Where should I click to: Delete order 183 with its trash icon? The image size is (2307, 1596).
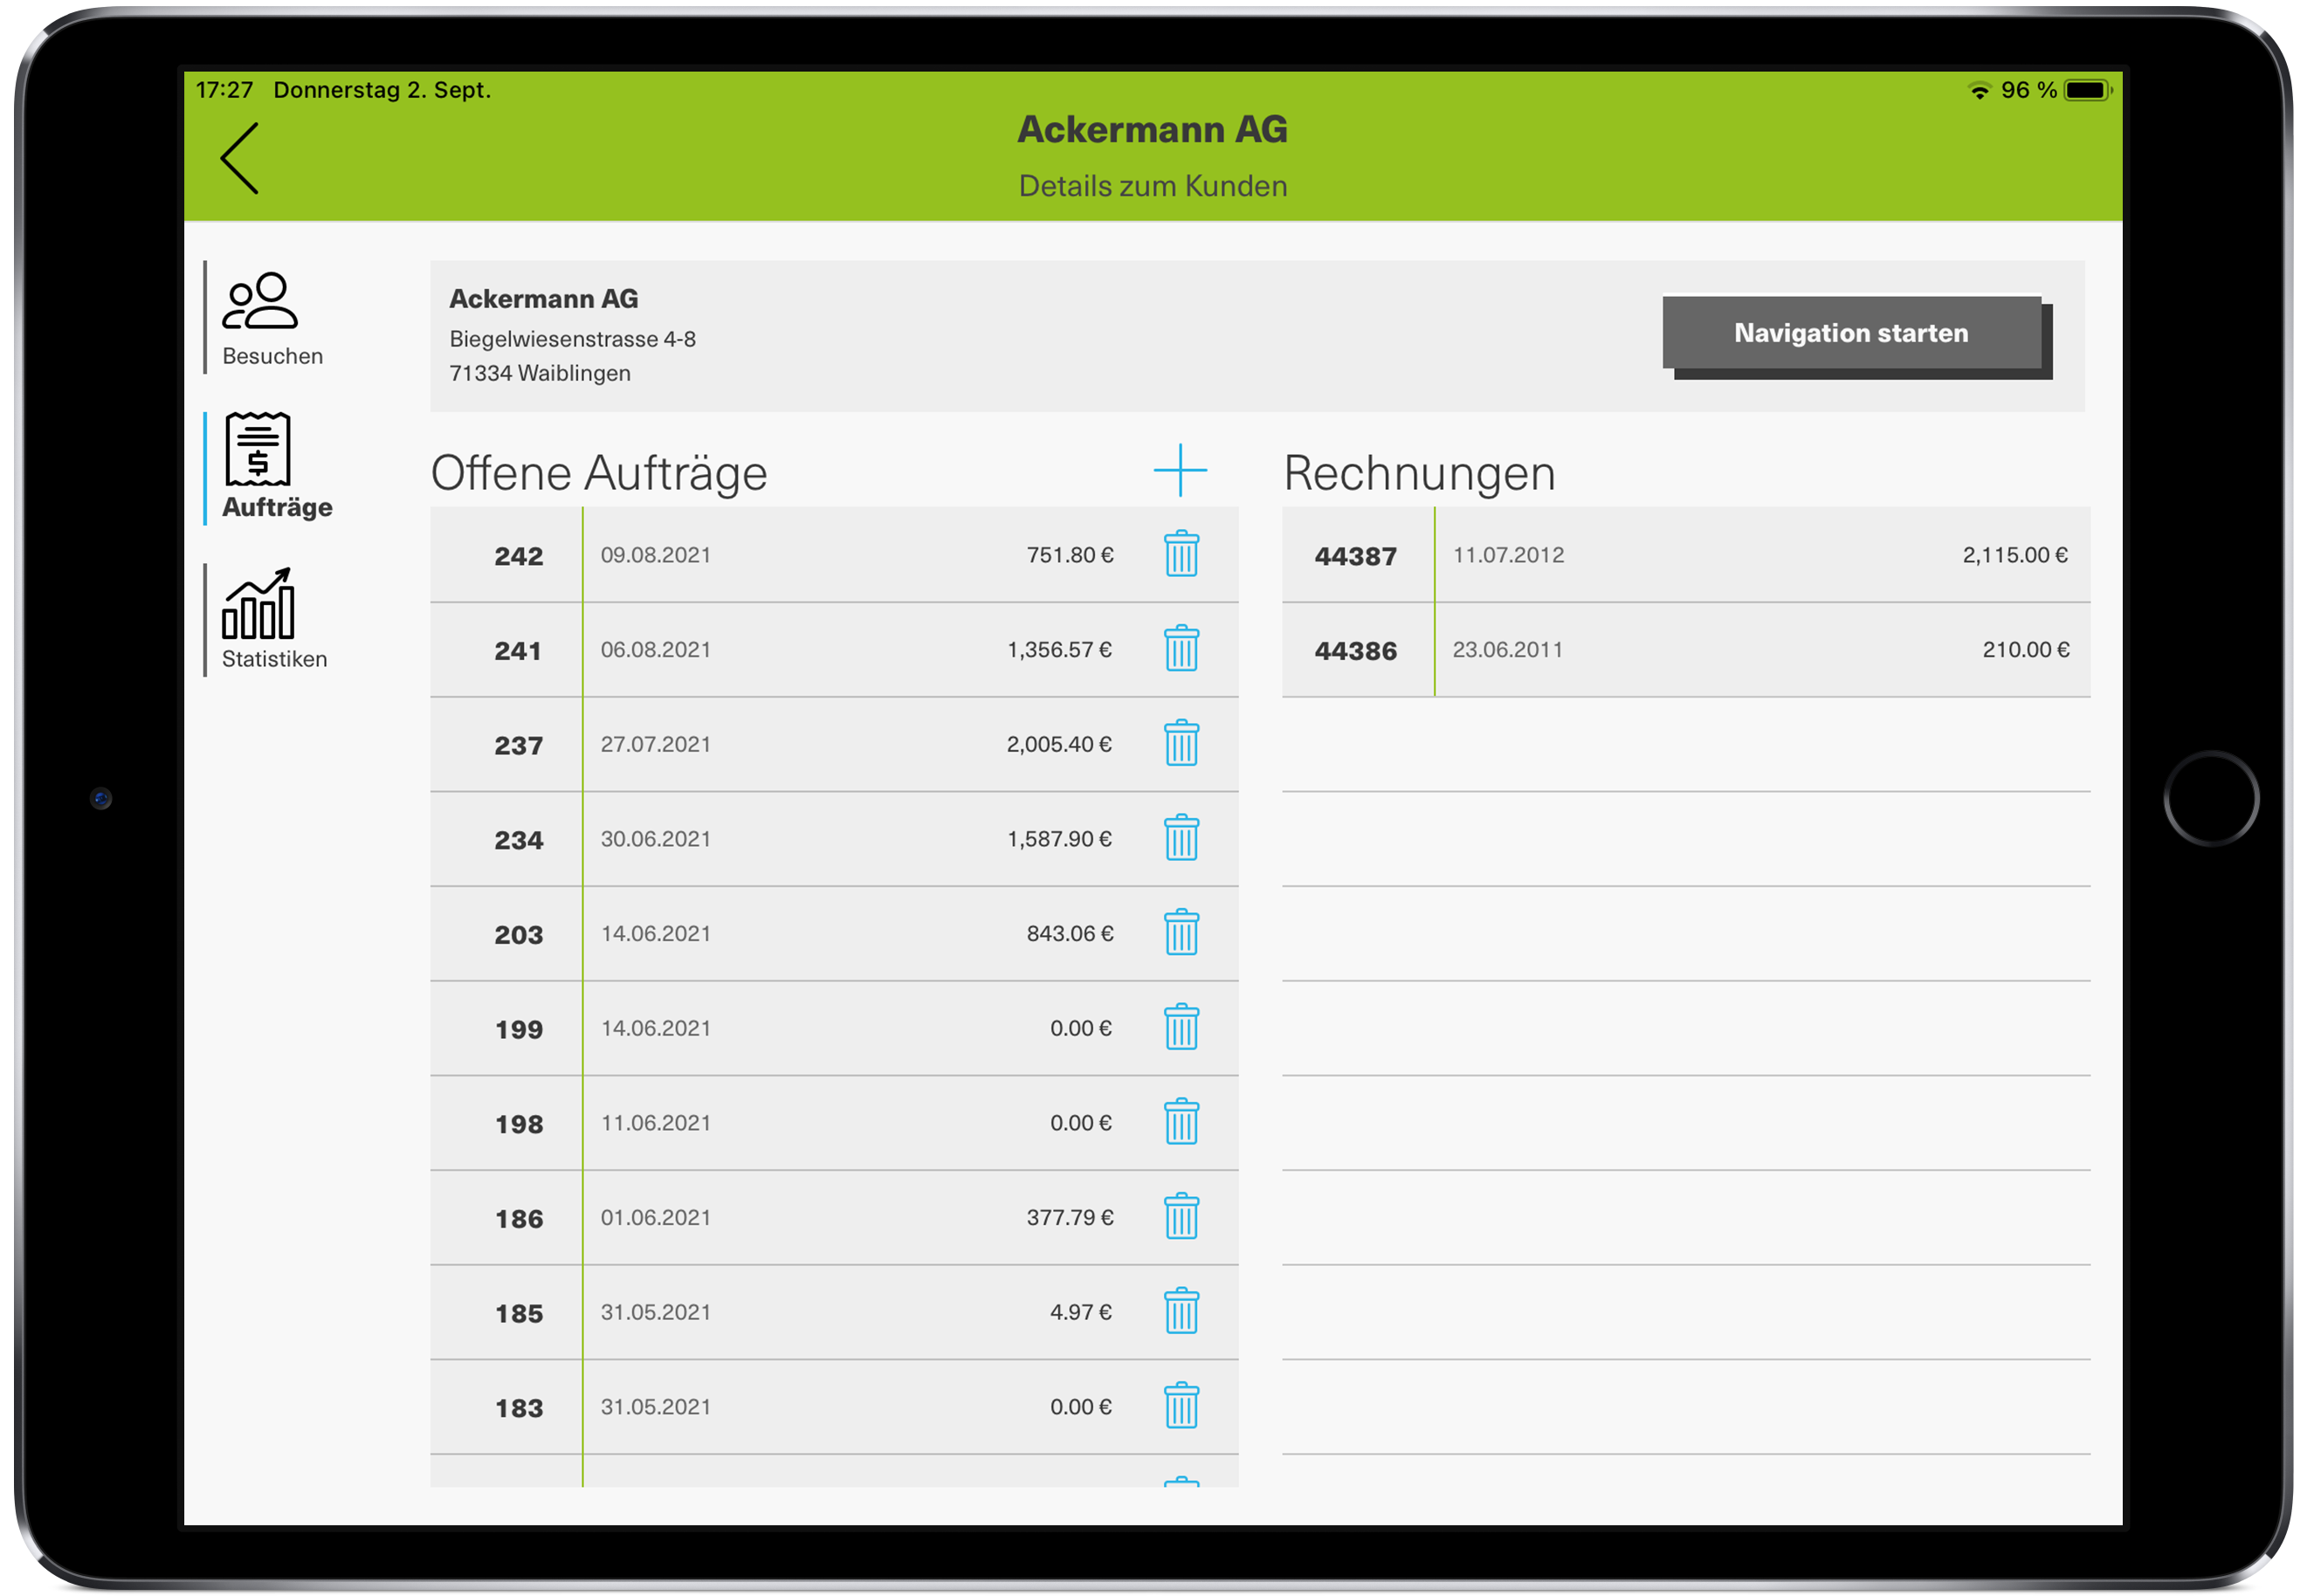point(1181,1407)
